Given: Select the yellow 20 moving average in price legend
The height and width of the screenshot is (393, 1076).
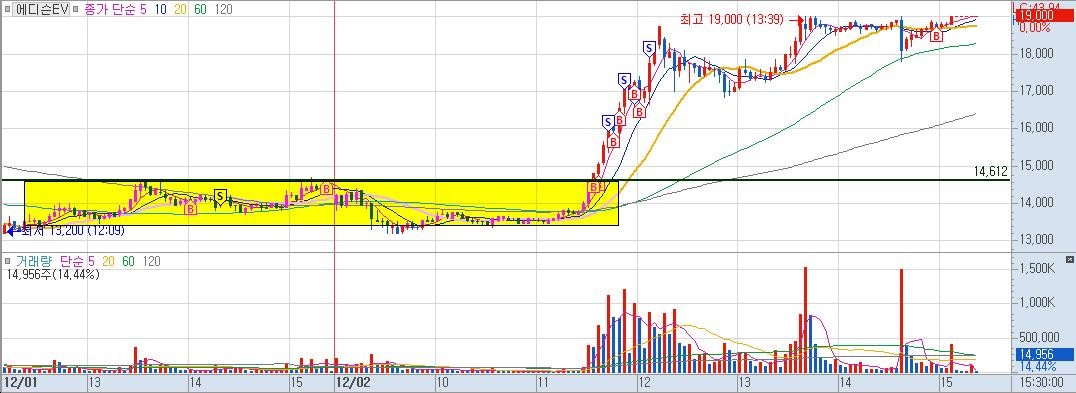Looking at the screenshot, I should [179, 10].
